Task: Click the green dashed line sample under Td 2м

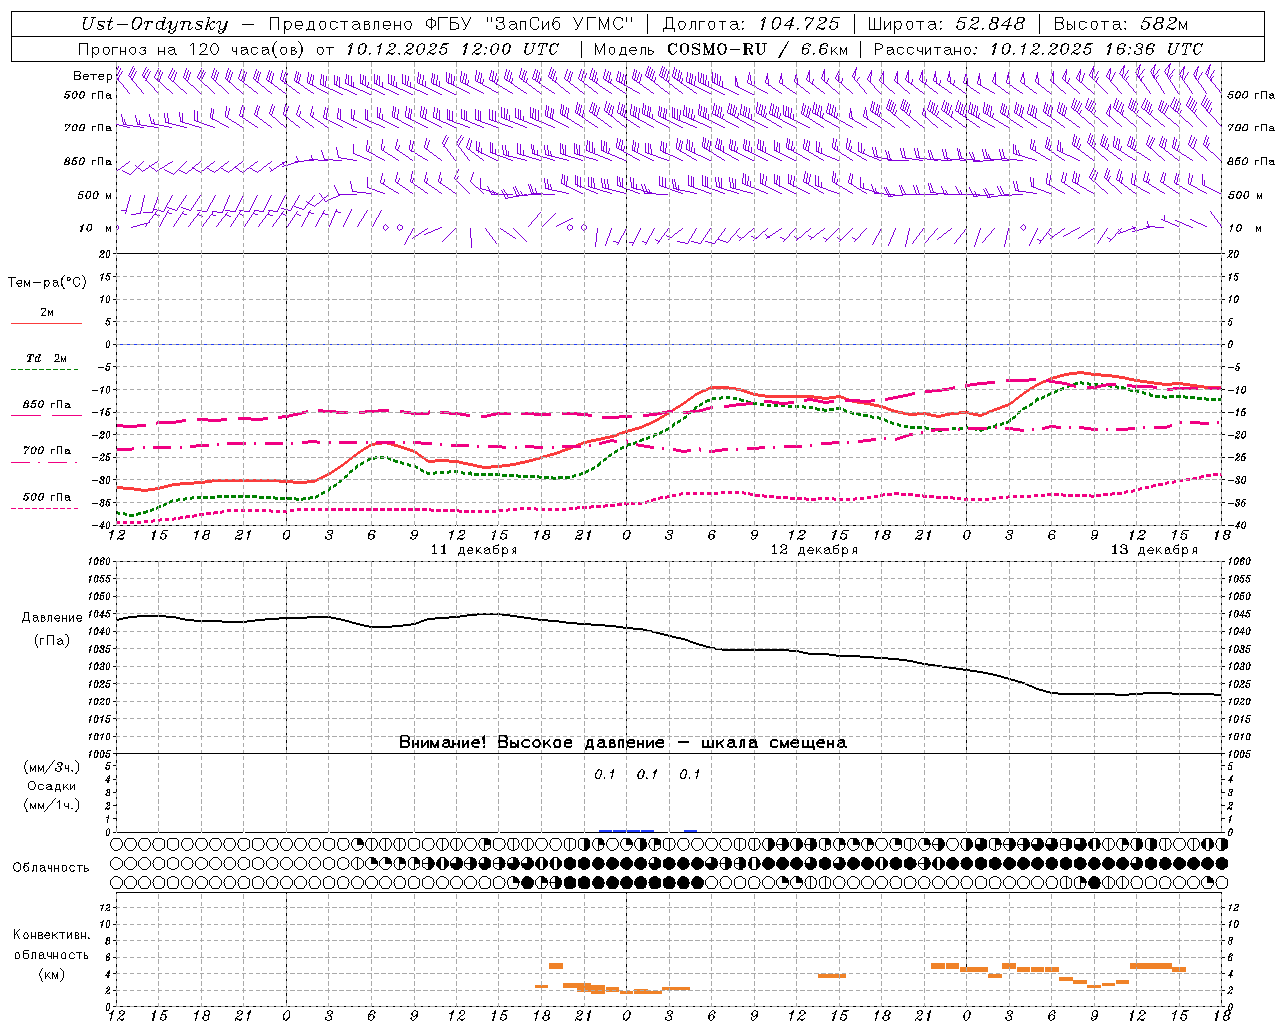Action: pyautogui.click(x=45, y=370)
